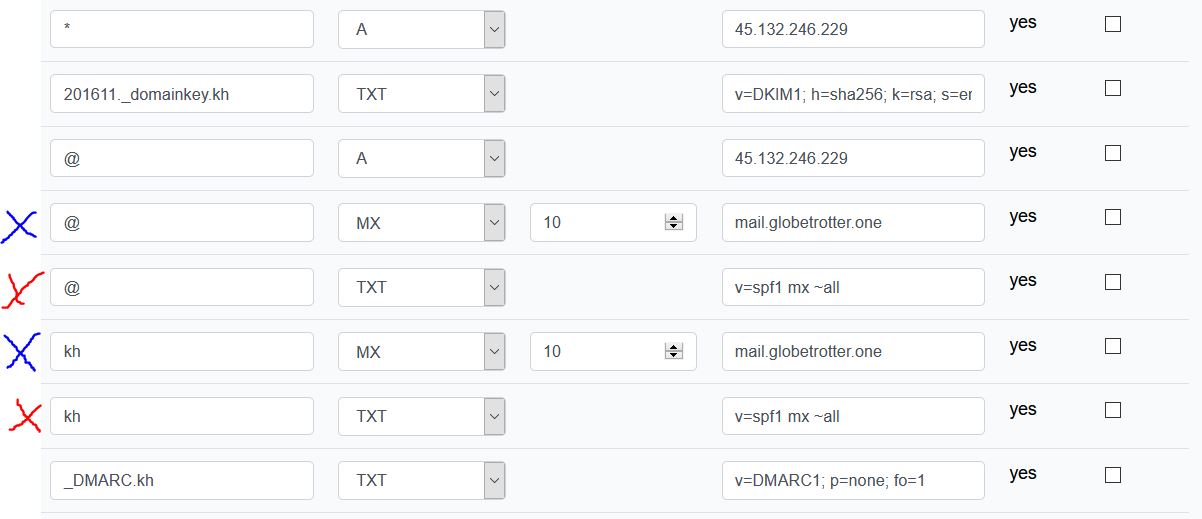This screenshot has height=519, width=1202.
Task: Click the blue X mark beside @ MX row
Action: click(x=19, y=226)
